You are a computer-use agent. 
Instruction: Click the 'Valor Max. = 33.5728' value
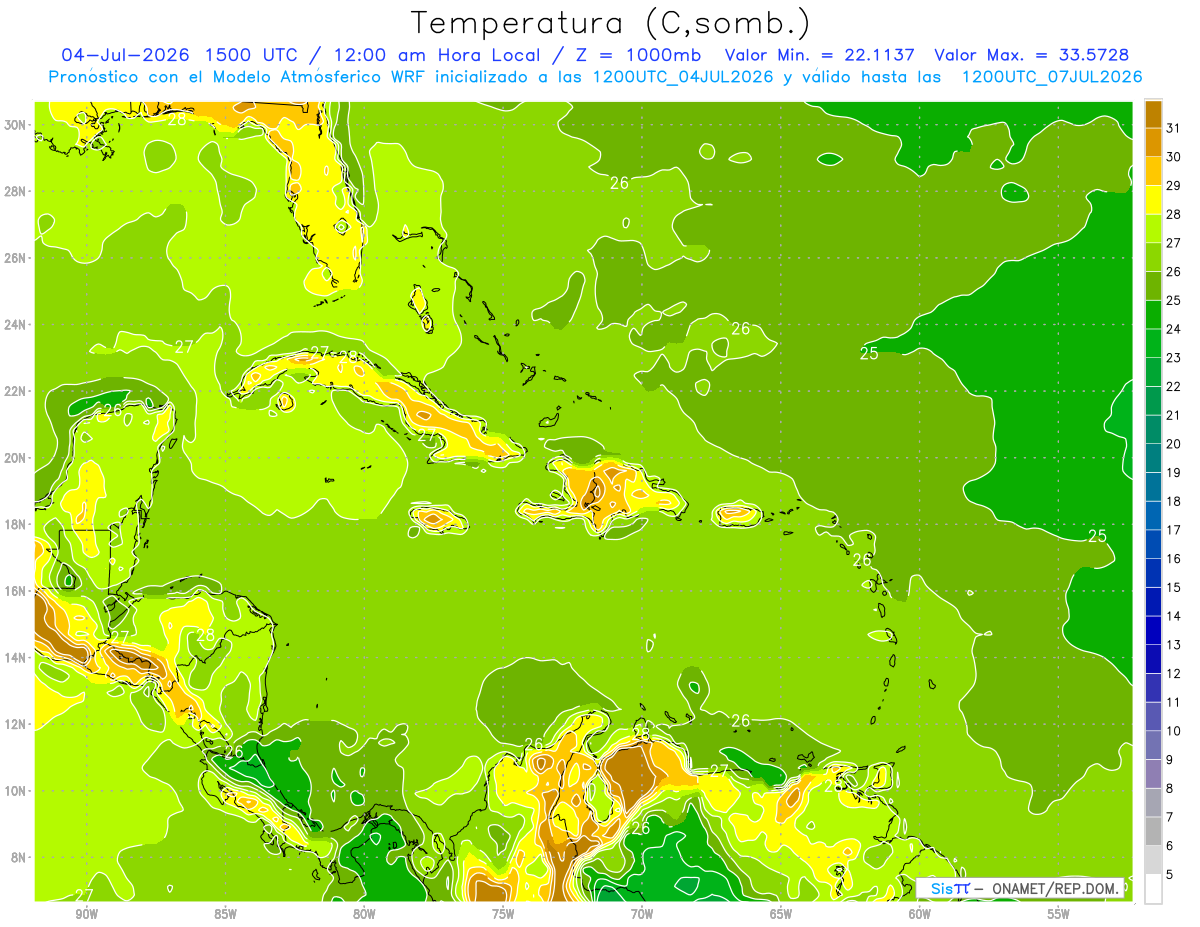(1033, 55)
